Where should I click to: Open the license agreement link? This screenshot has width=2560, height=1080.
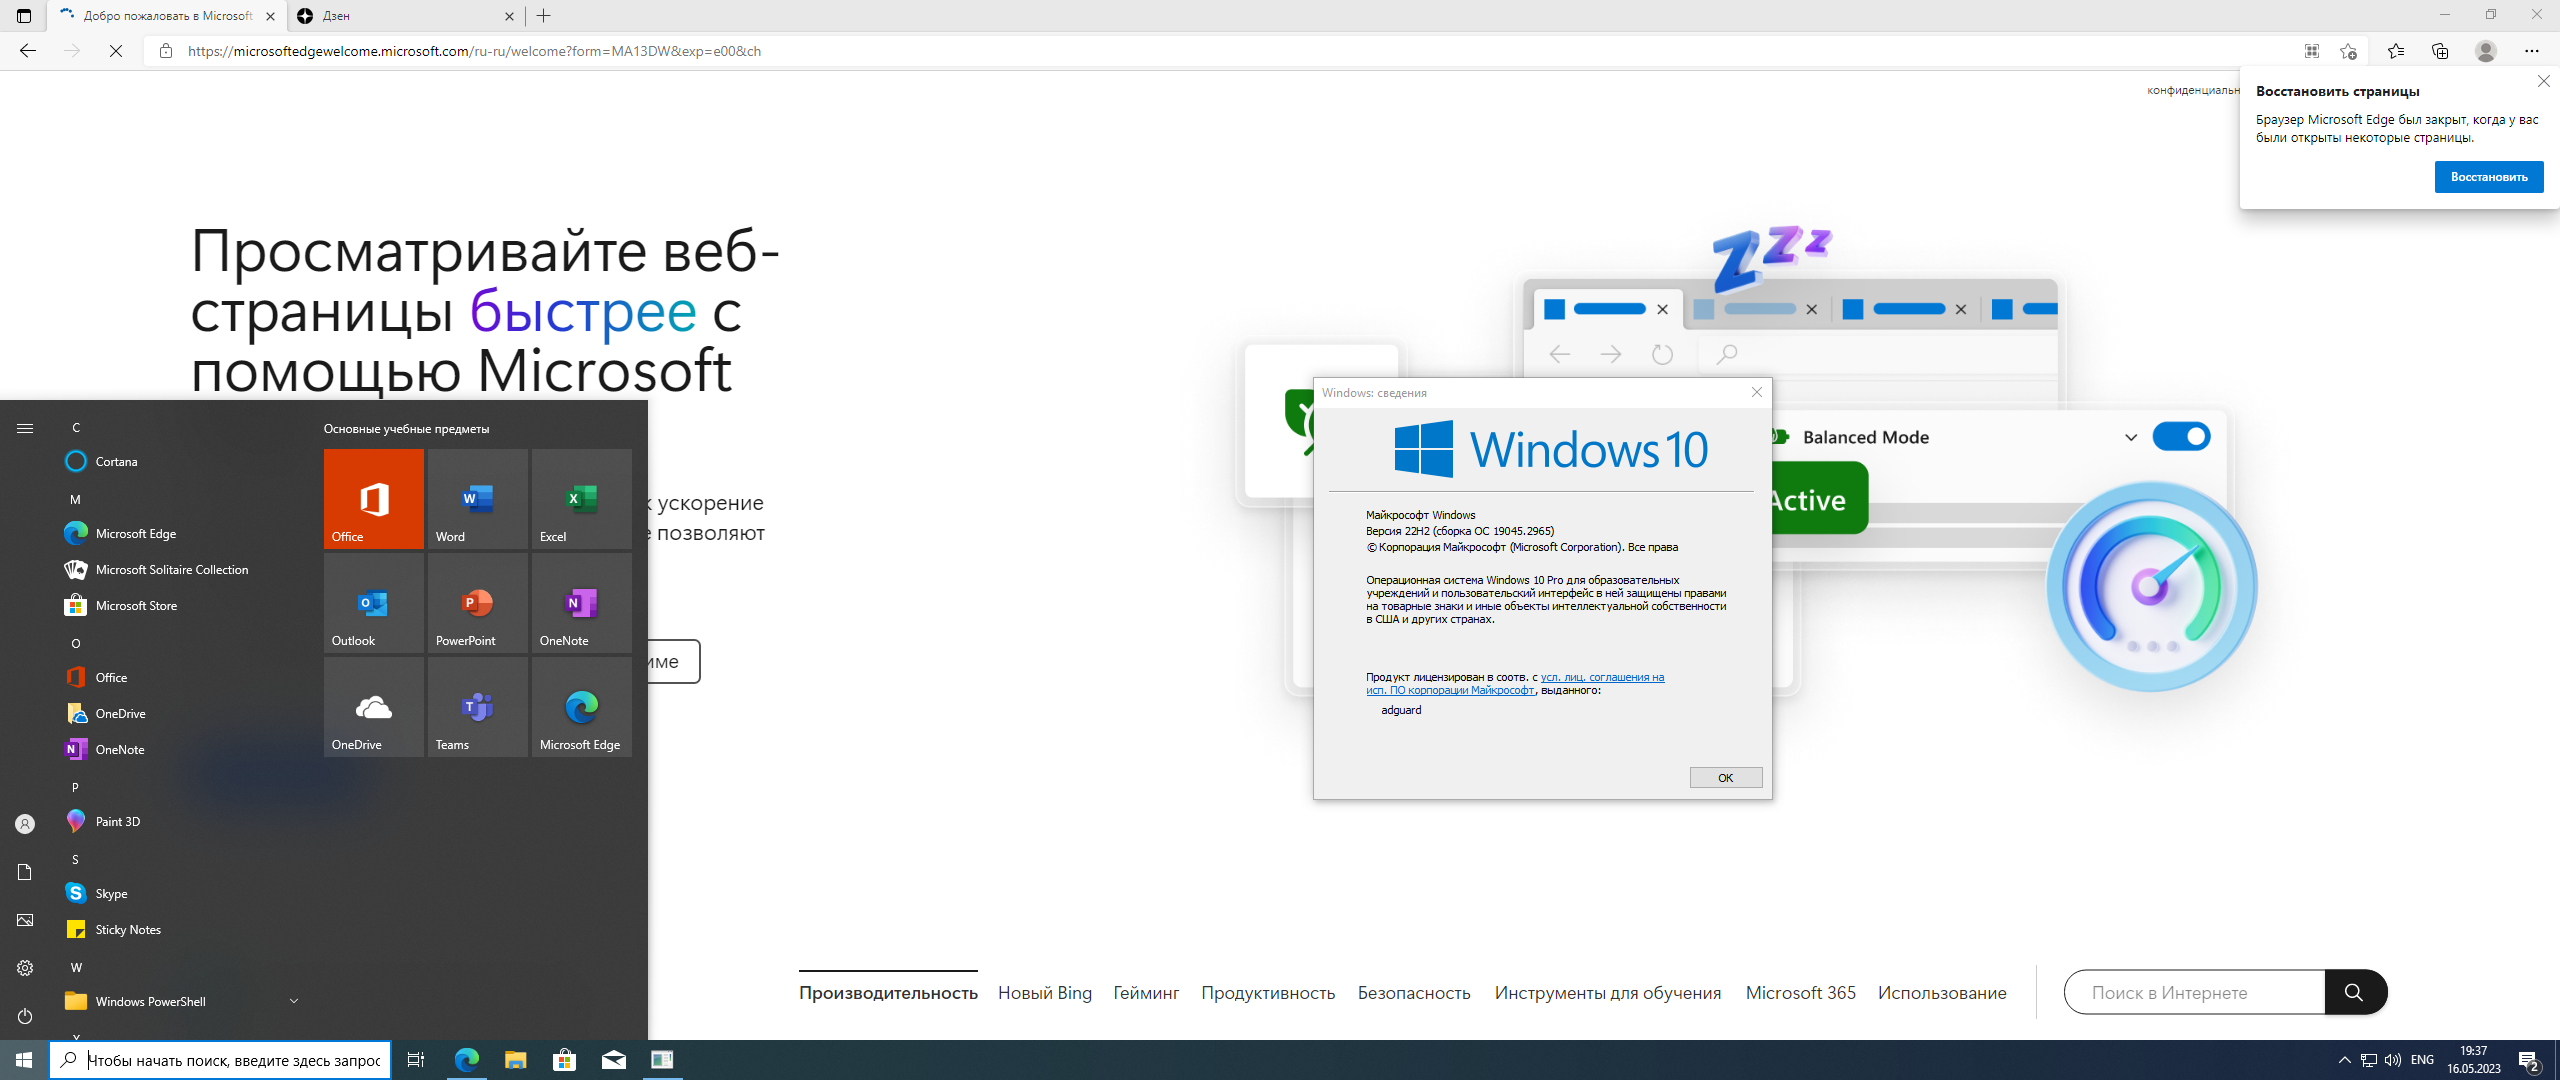pyautogui.click(x=1602, y=677)
